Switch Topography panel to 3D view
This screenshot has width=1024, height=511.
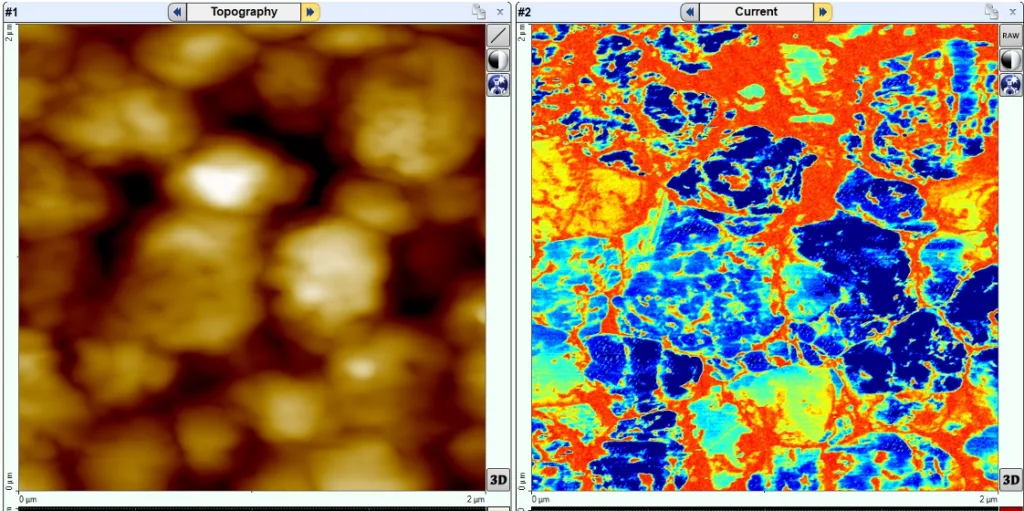[498, 480]
